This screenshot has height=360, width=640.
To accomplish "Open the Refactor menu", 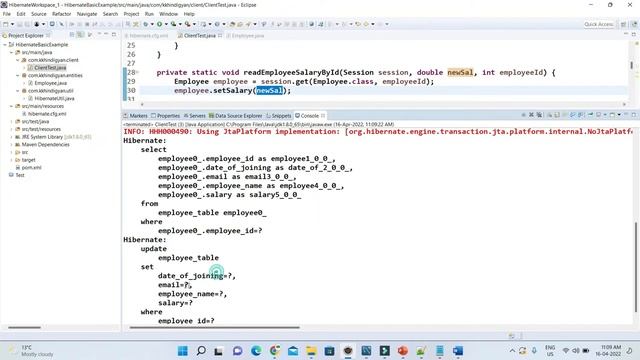I will 62,14.
